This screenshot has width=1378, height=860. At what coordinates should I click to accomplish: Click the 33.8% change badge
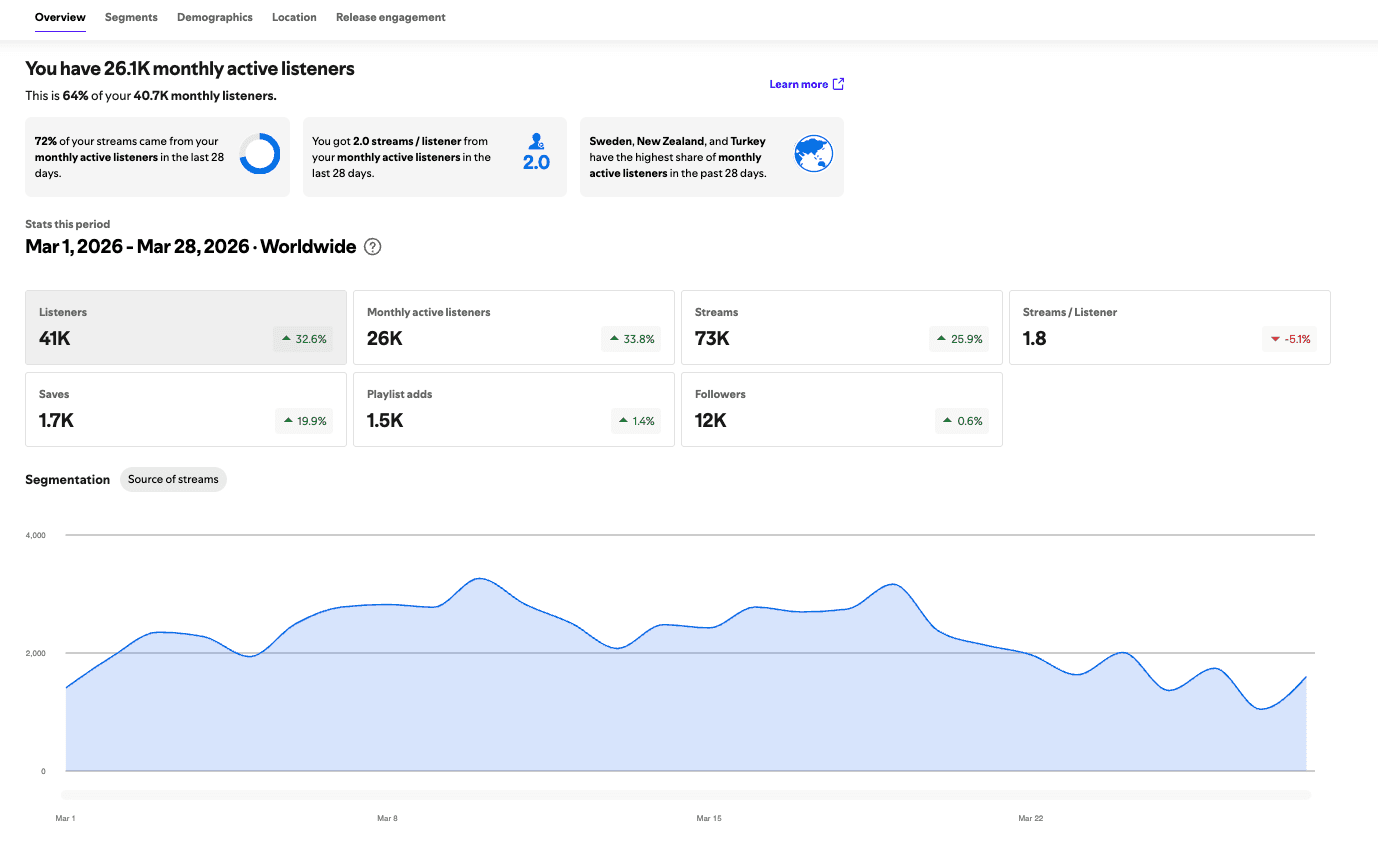[x=632, y=339]
